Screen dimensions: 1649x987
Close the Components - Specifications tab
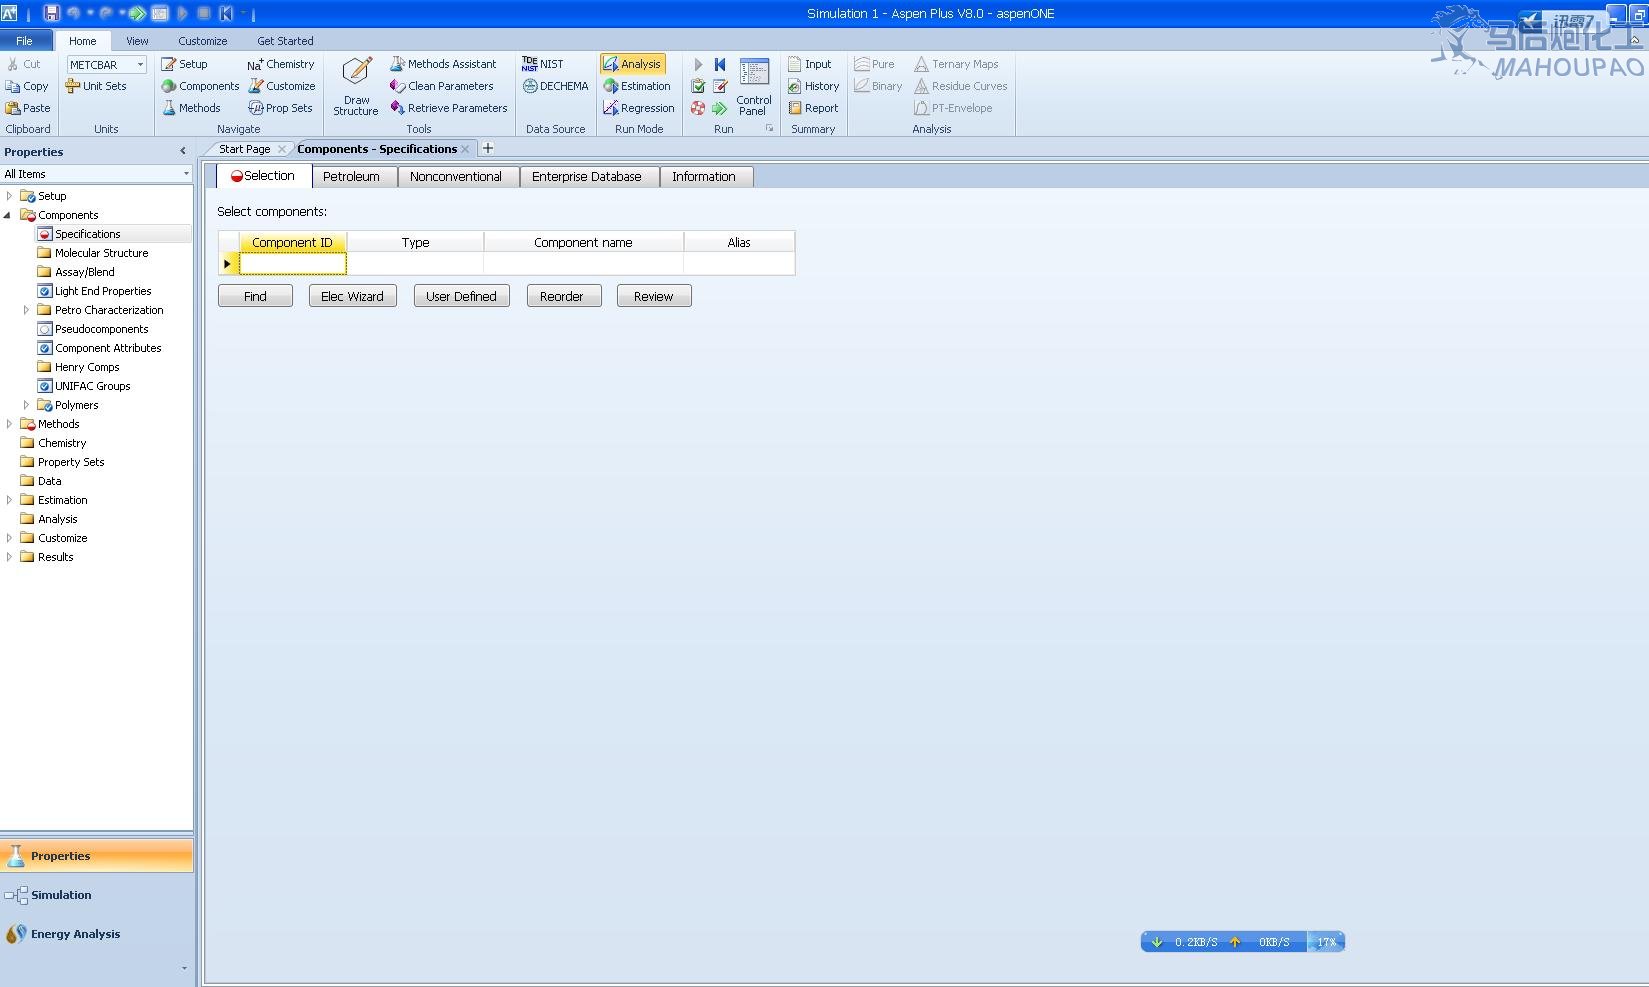pos(466,149)
